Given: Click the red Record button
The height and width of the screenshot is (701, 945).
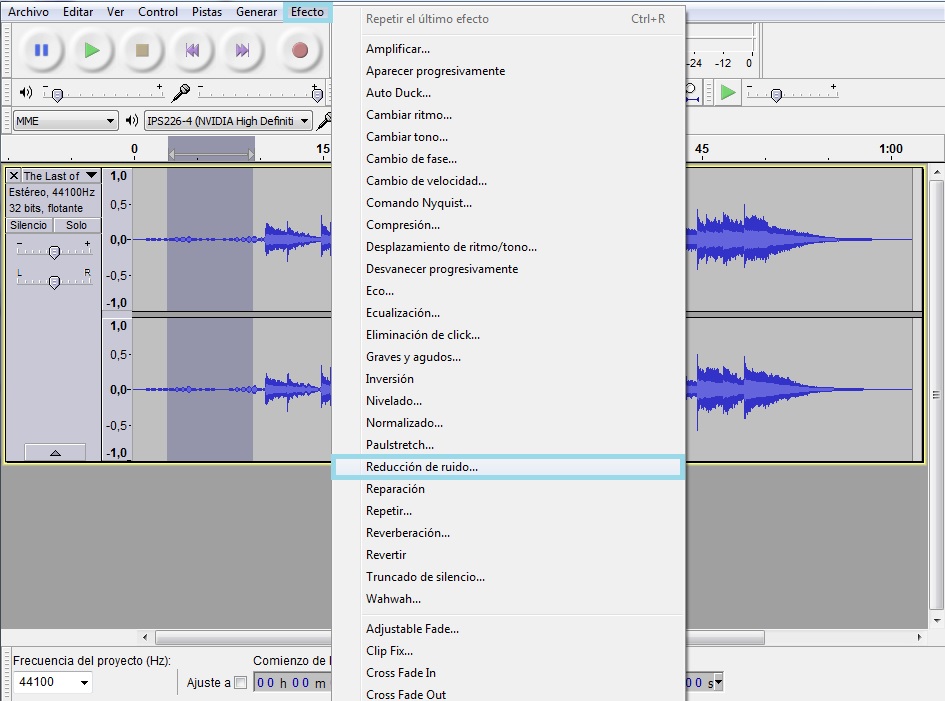Looking at the screenshot, I should coord(300,50).
